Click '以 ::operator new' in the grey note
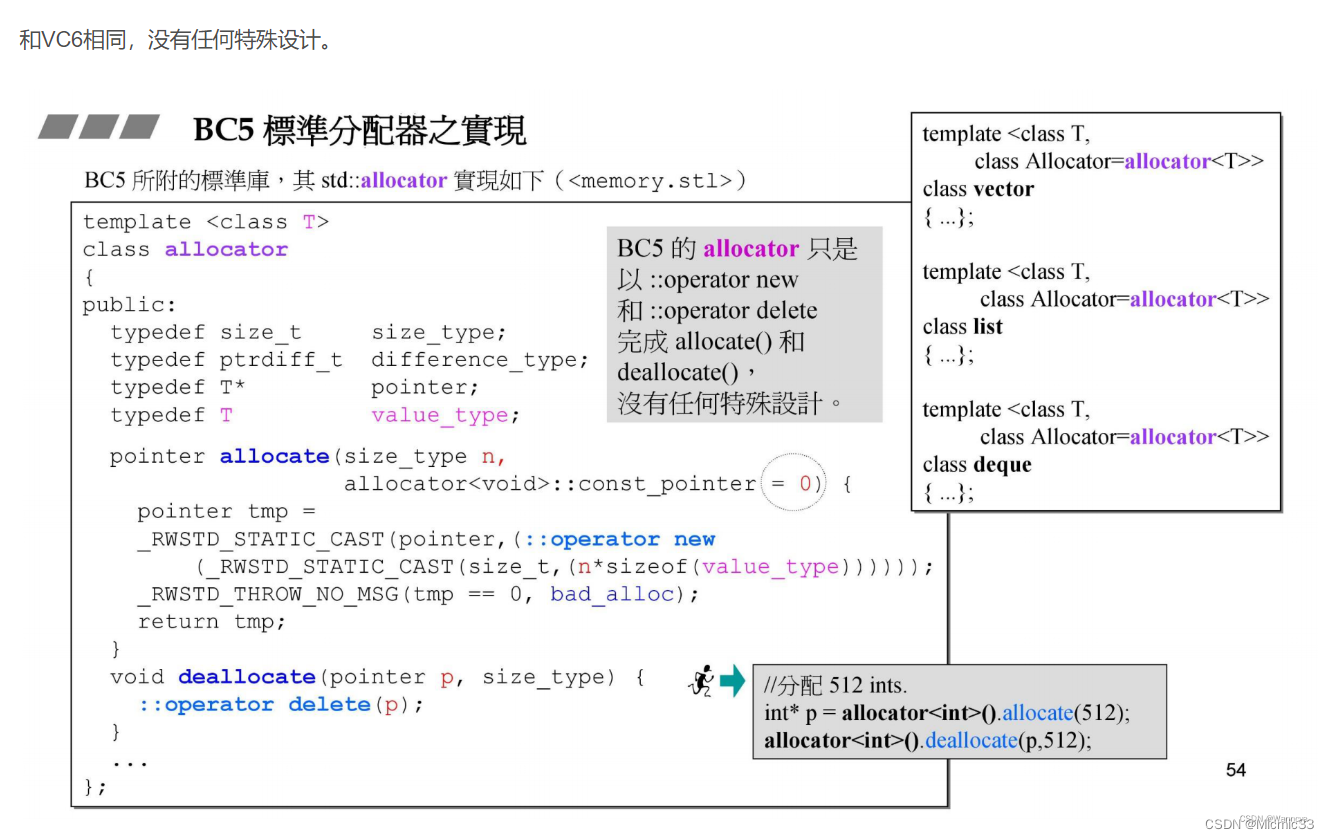Image resolution: width=1329 pixels, height=839 pixels. [708, 280]
